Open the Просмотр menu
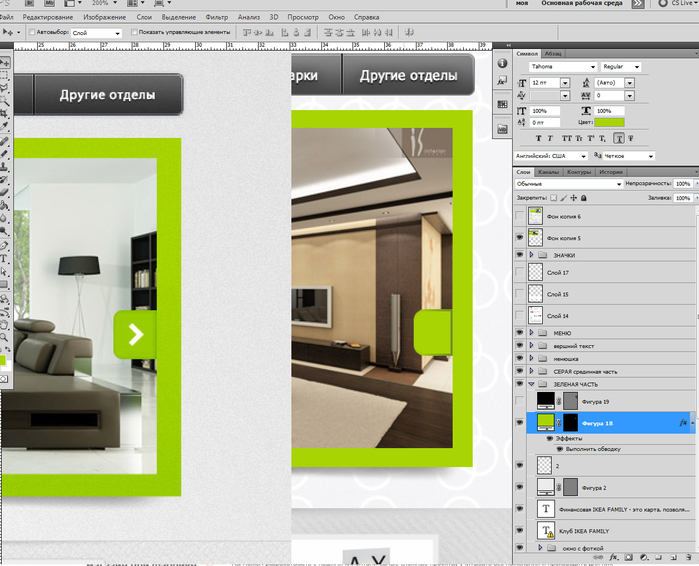Screen dimensions: 699x566 point(303,17)
